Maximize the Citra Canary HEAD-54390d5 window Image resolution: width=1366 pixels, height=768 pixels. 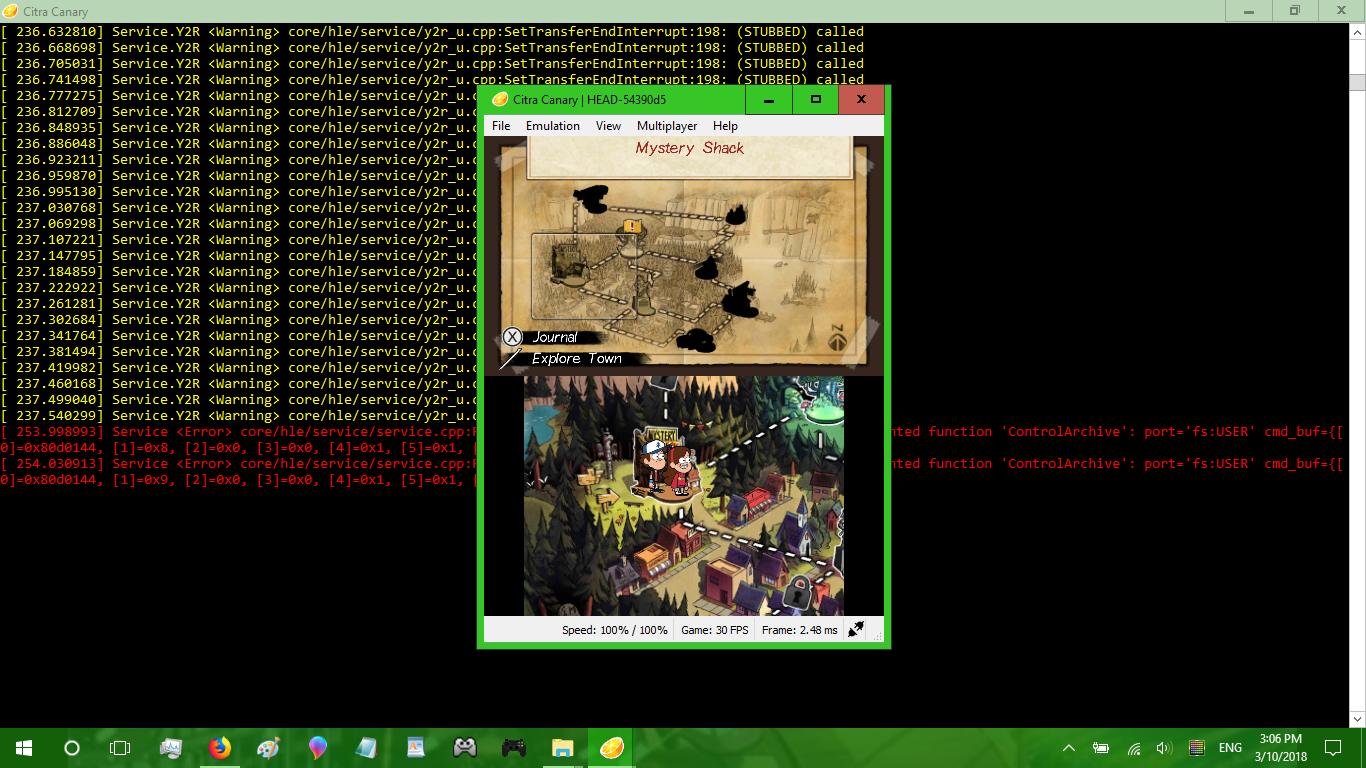(x=816, y=99)
